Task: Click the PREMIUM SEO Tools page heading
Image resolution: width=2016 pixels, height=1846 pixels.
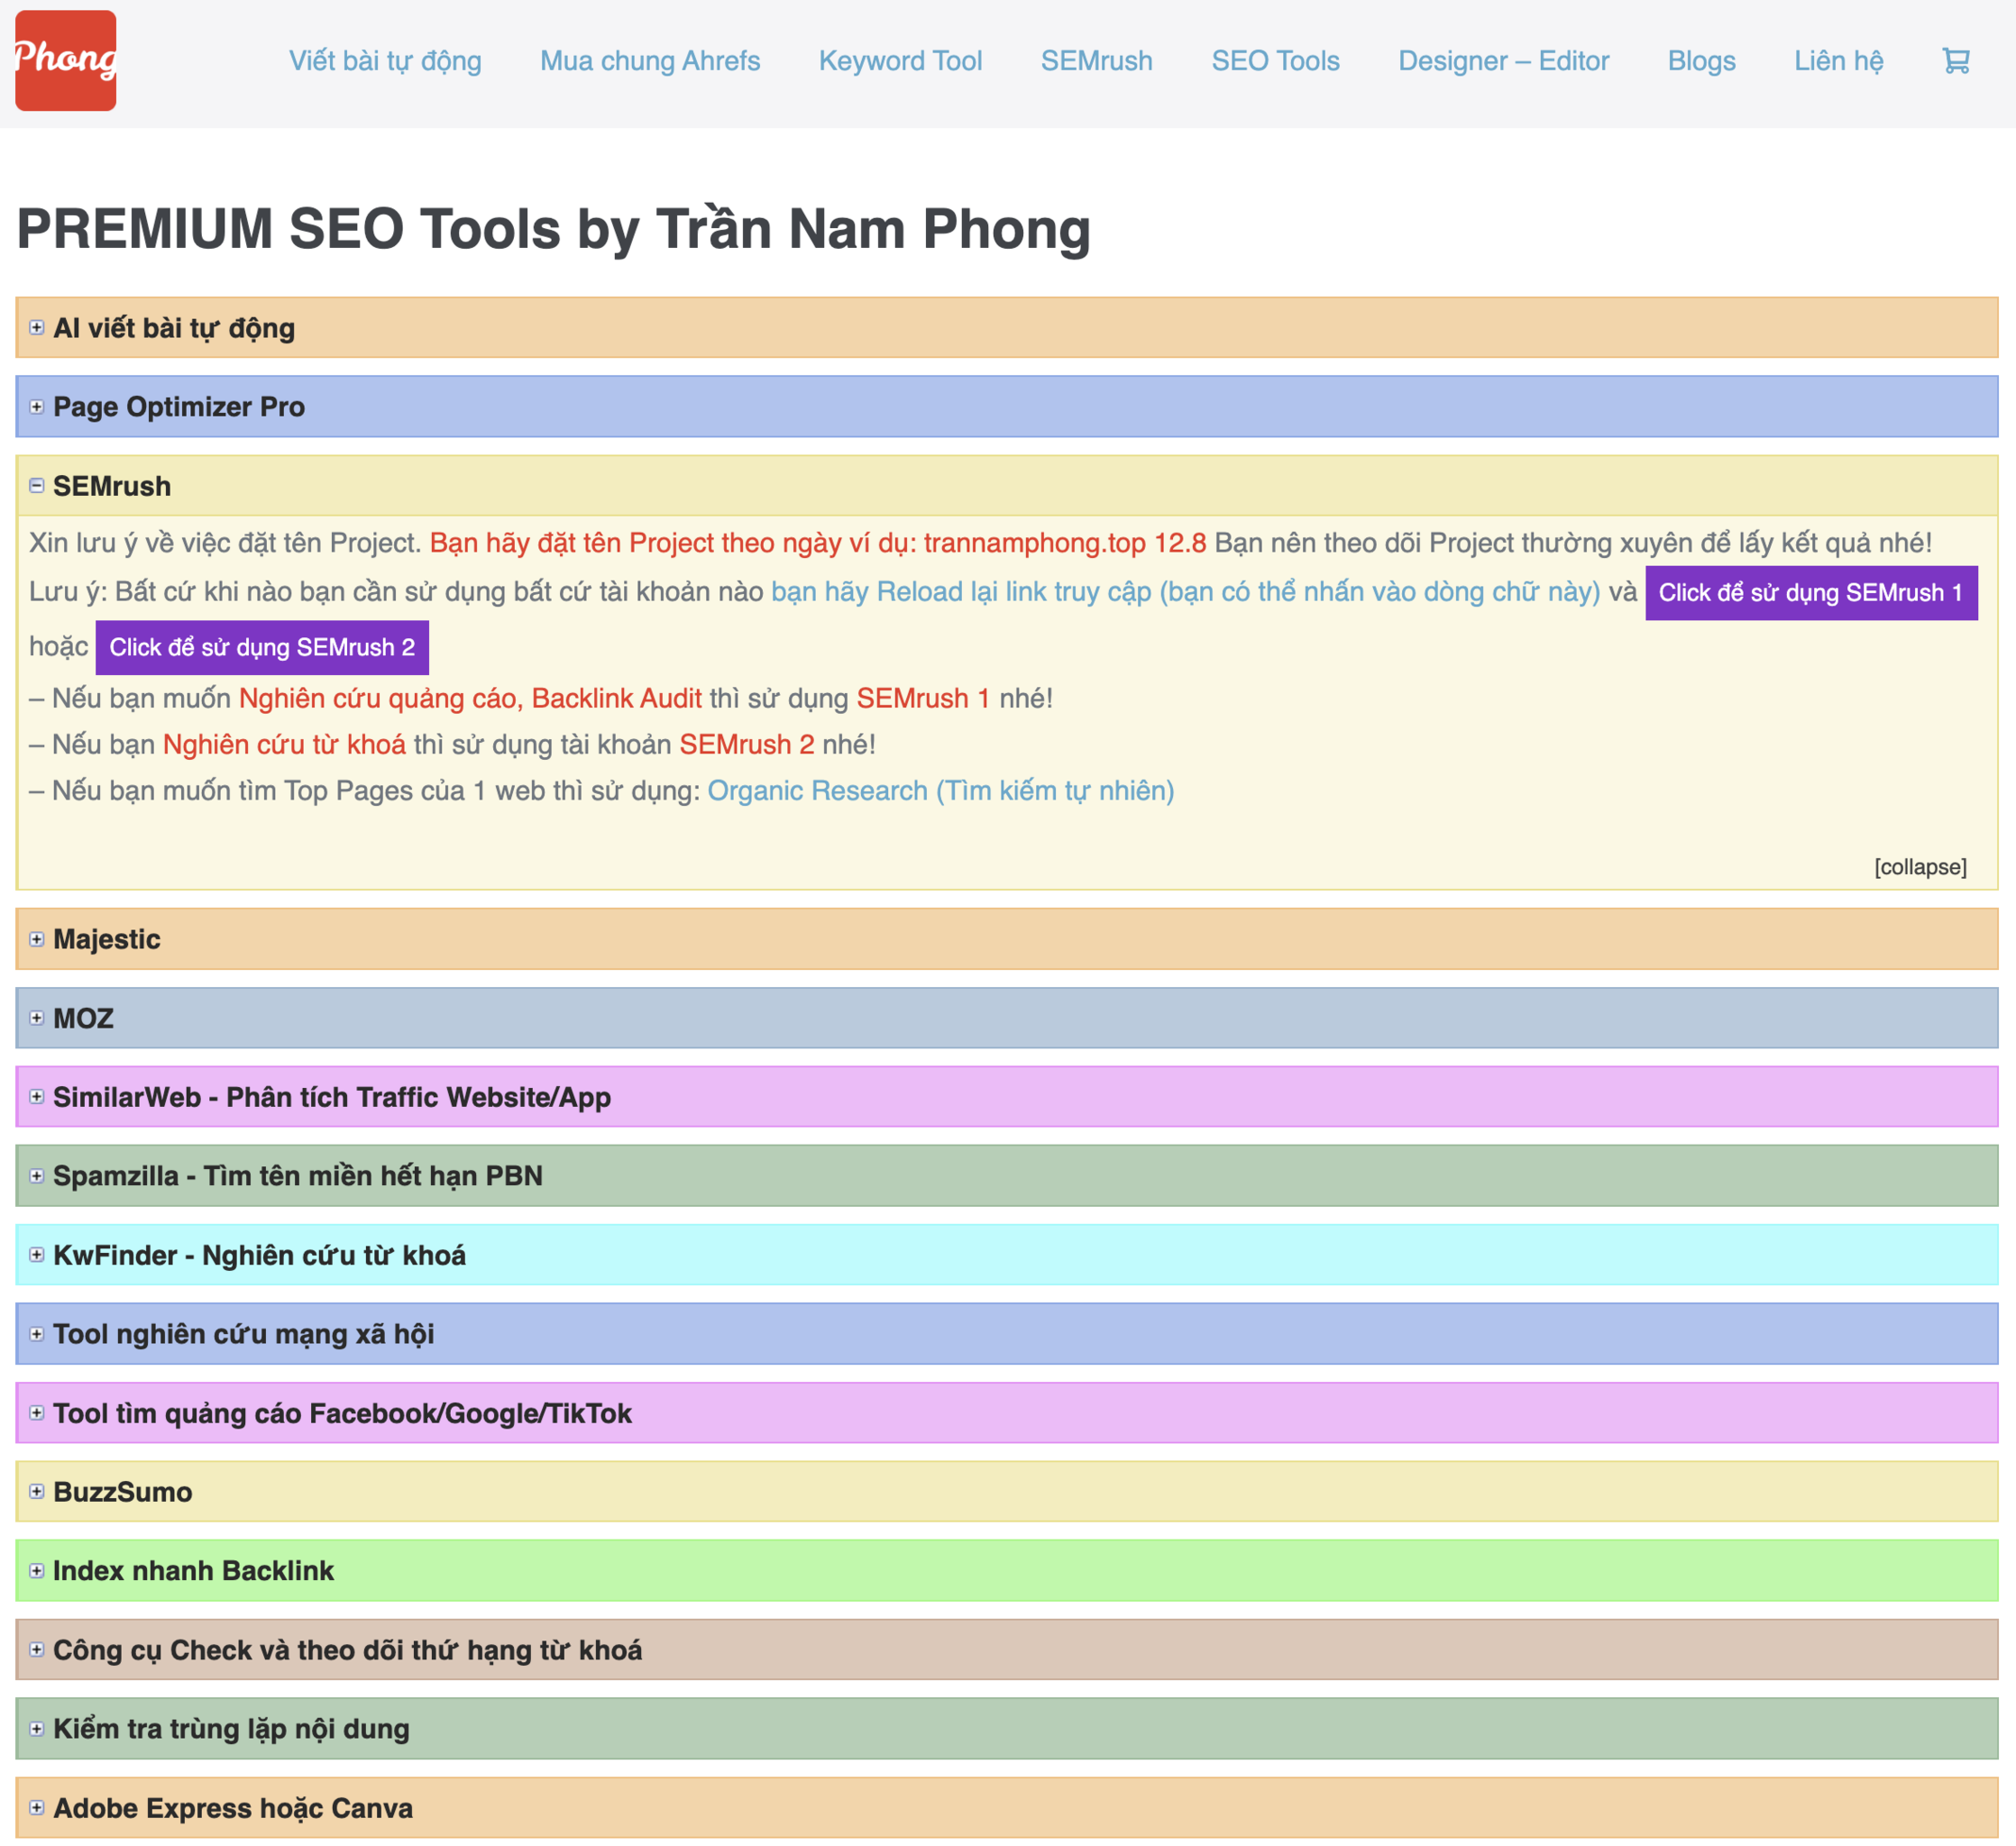Action: (553, 229)
